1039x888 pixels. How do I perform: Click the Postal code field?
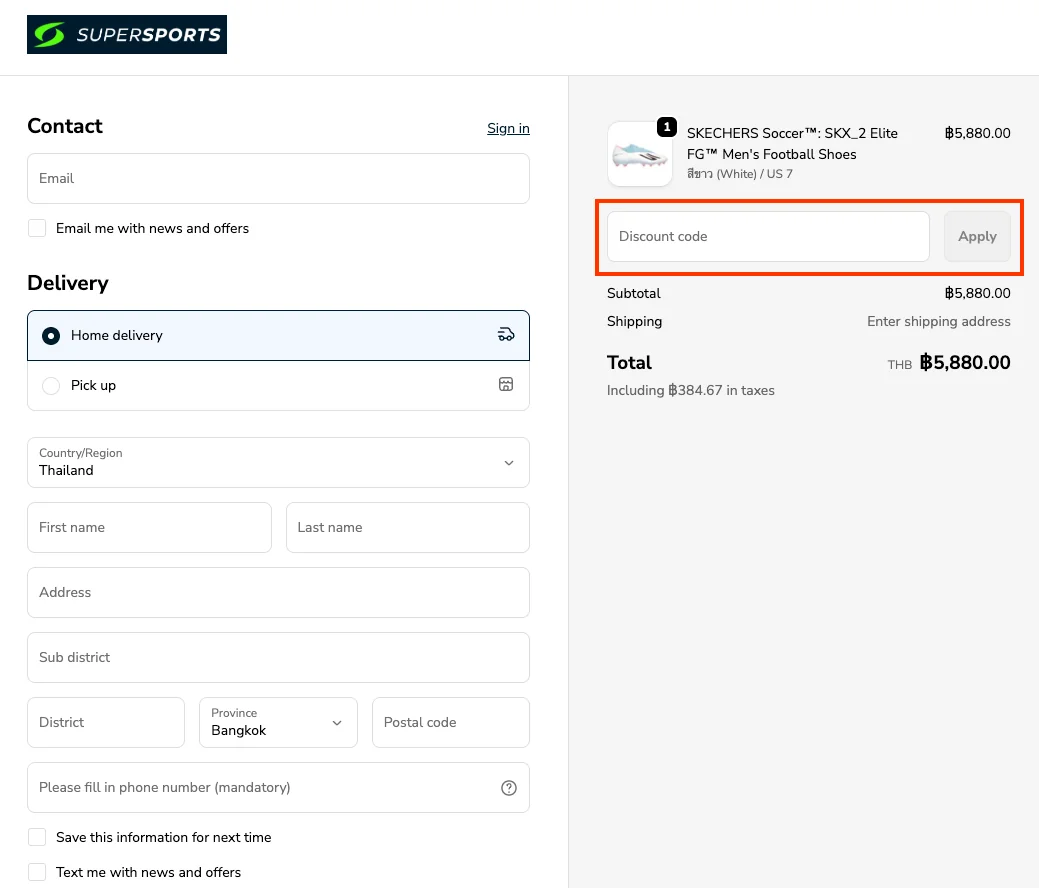(x=450, y=723)
